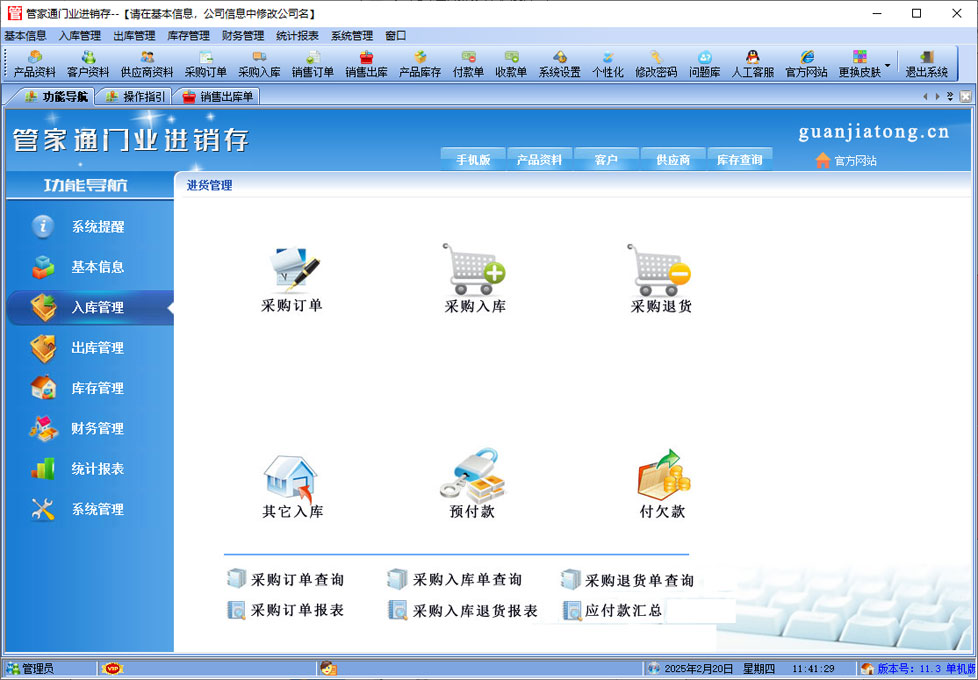The height and width of the screenshot is (680, 978).
Task: Open the 统计报表 menu in menu bar
Action: (297, 36)
